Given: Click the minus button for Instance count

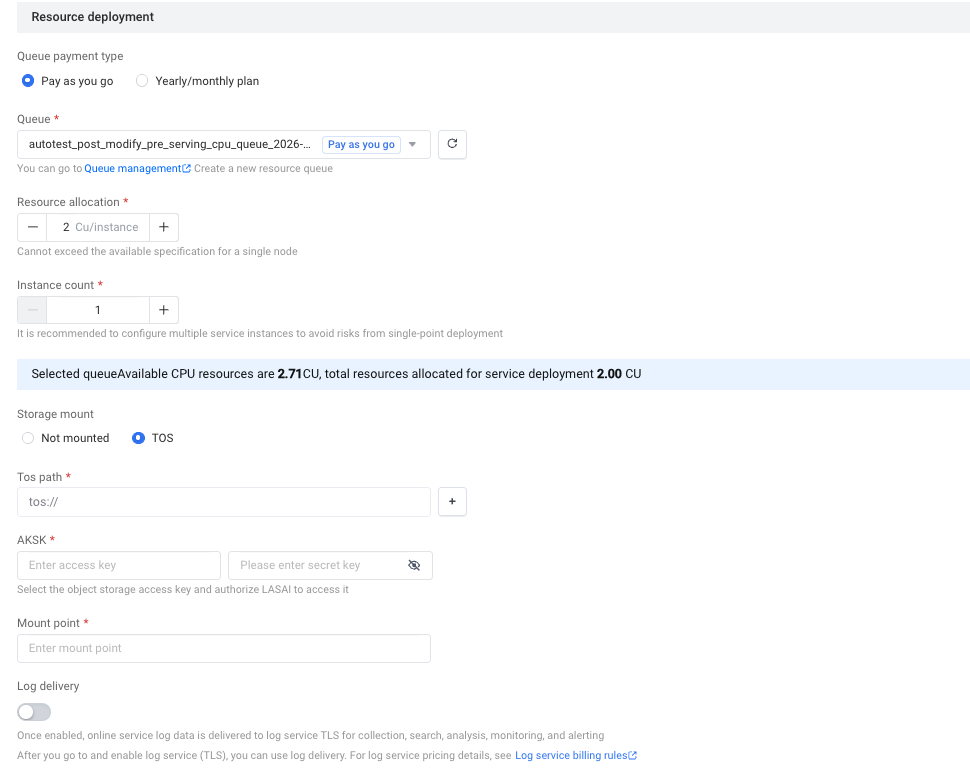Looking at the screenshot, I should [x=32, y=310].
